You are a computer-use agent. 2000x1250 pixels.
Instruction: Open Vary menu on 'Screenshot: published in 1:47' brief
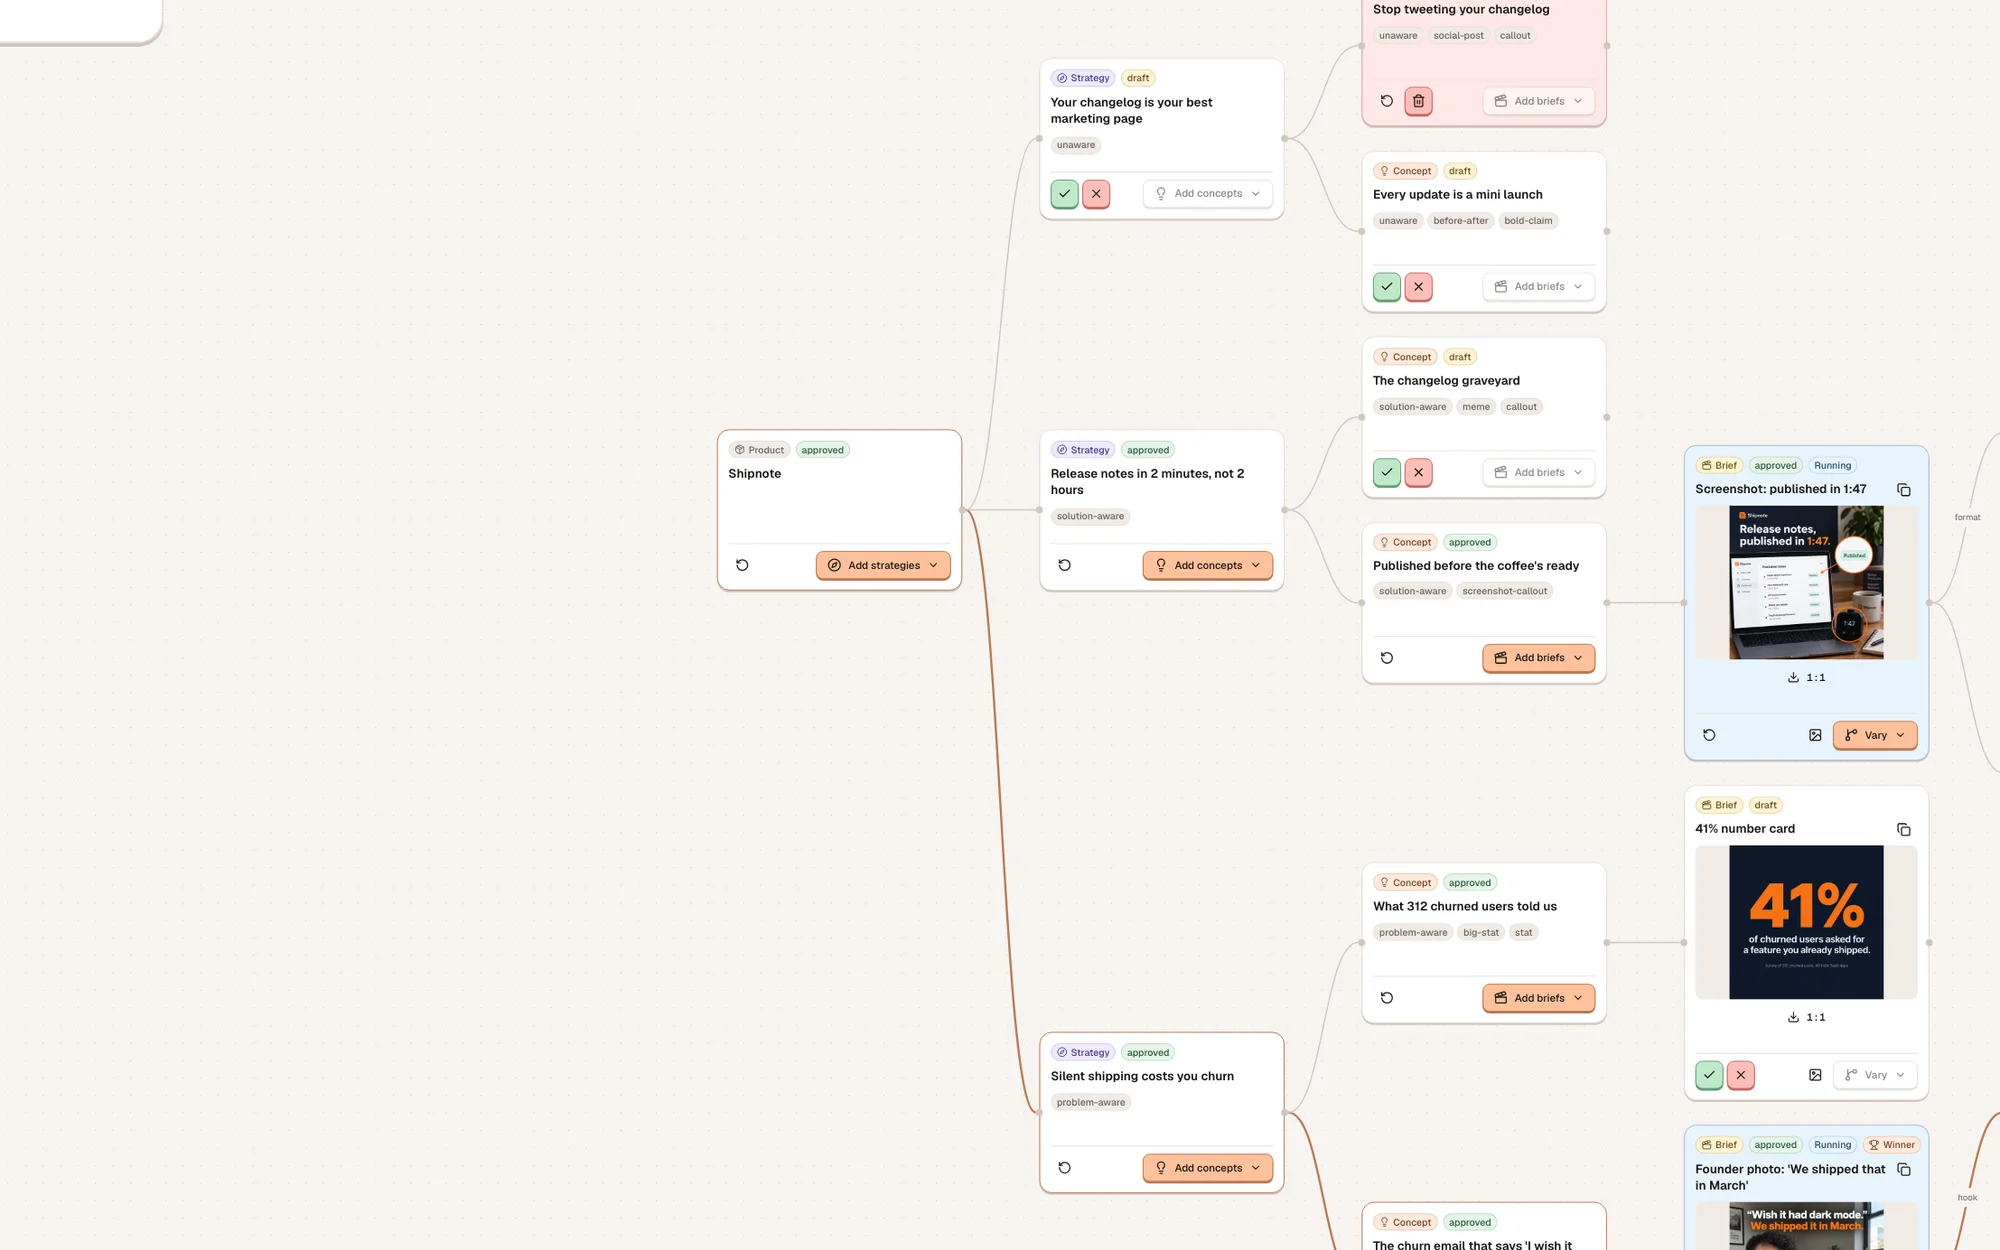(1875, 735)
